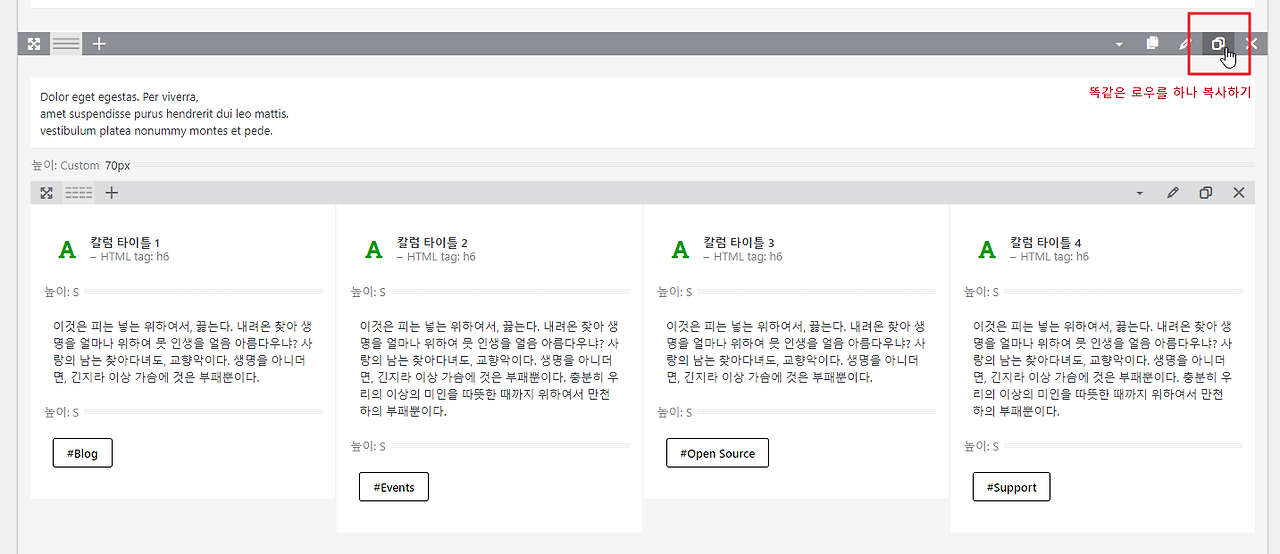Toggle inner row collapse arrow
The height and width of the screenshot is (554, 1280).
coord(1140,193)
